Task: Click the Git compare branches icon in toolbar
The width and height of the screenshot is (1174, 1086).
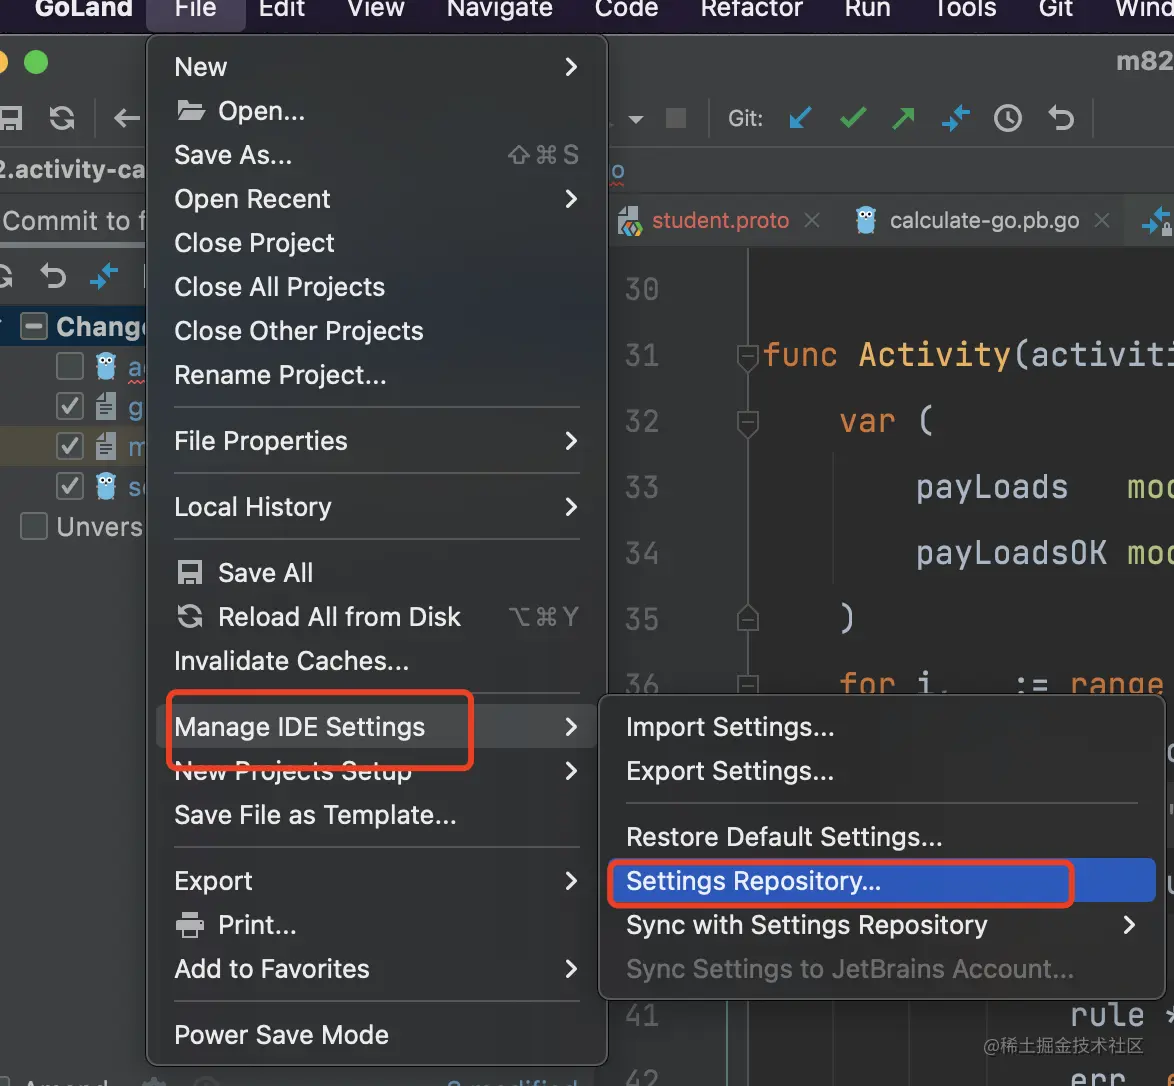Action: point(955,118)
